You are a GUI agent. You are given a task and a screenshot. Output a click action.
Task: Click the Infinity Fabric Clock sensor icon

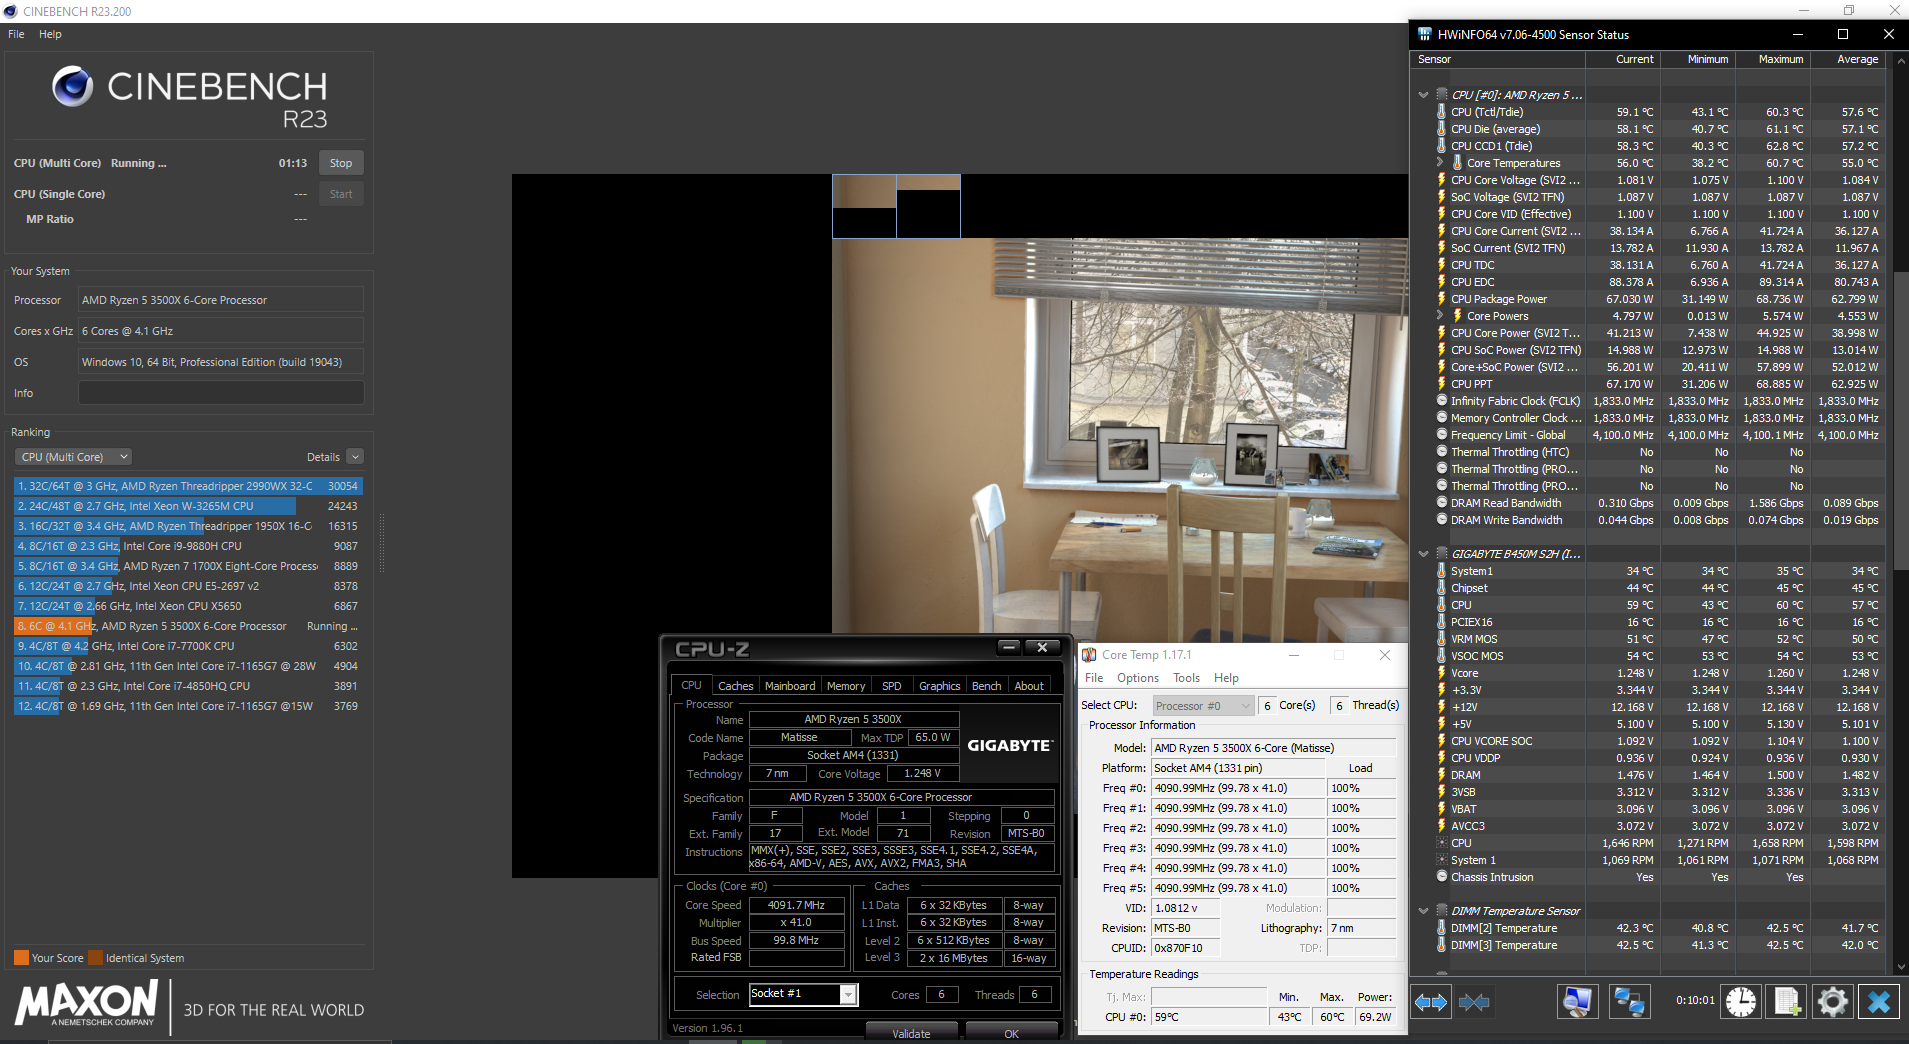pos(1442,401)
